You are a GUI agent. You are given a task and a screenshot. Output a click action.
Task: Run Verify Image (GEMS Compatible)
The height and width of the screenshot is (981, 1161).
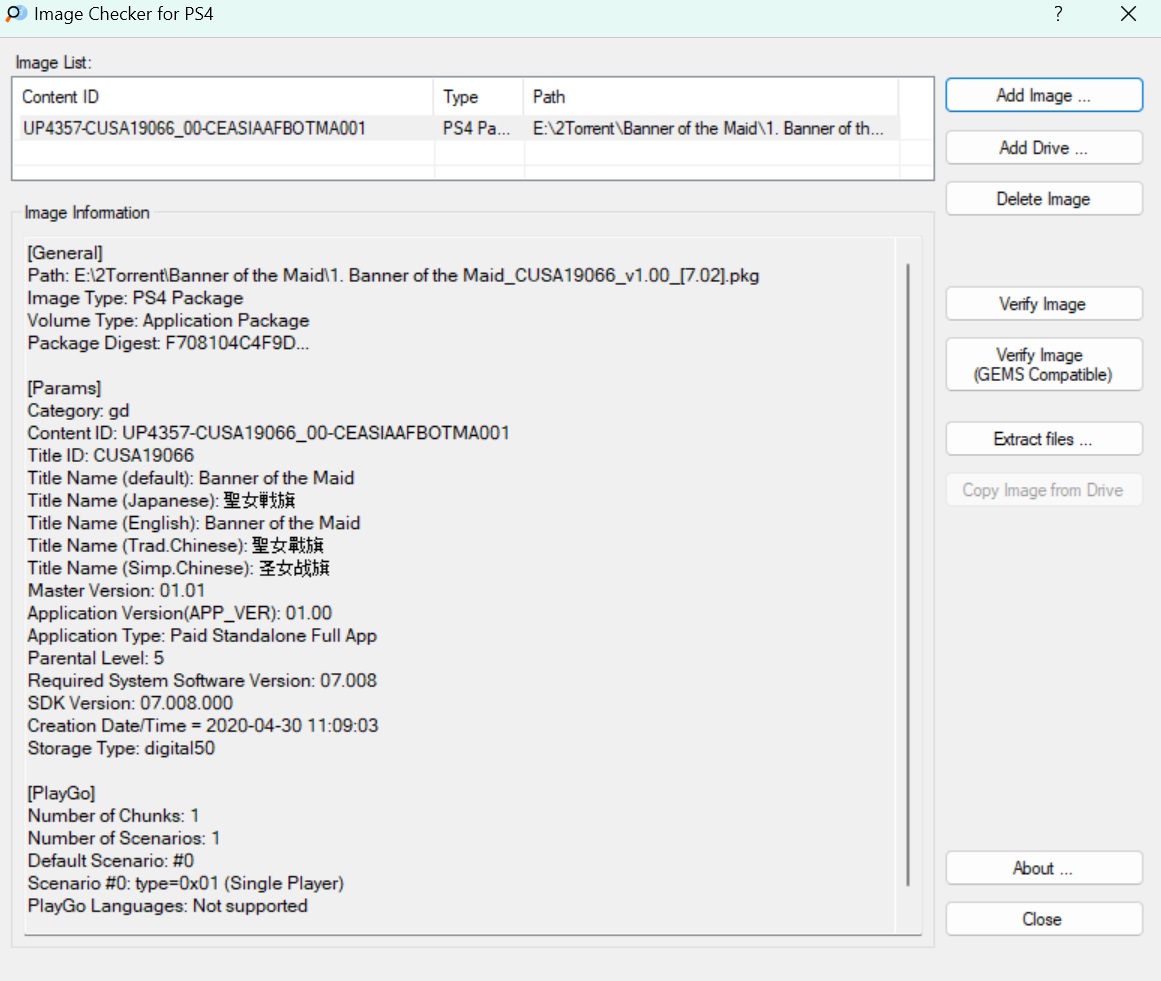(1043, 365)
